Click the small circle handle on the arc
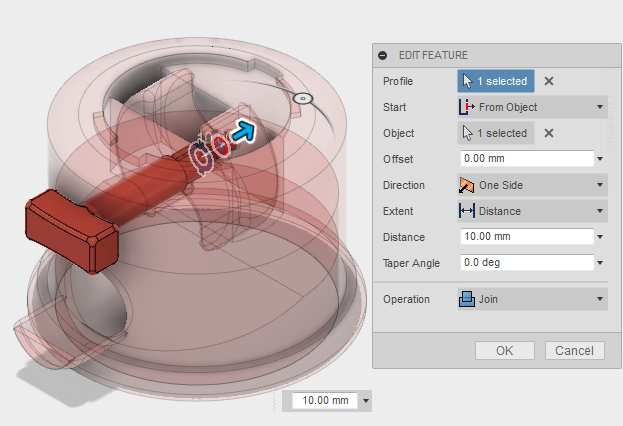 coord(303,98)
